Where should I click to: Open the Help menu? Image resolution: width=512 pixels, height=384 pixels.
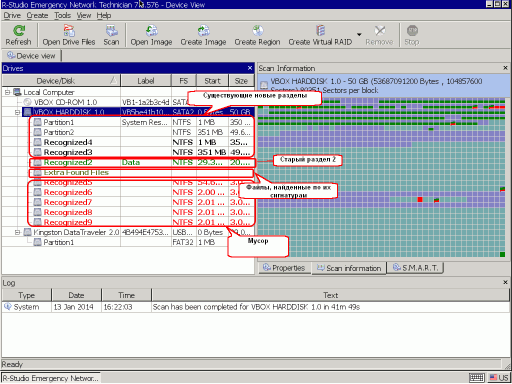coord(104,15)
